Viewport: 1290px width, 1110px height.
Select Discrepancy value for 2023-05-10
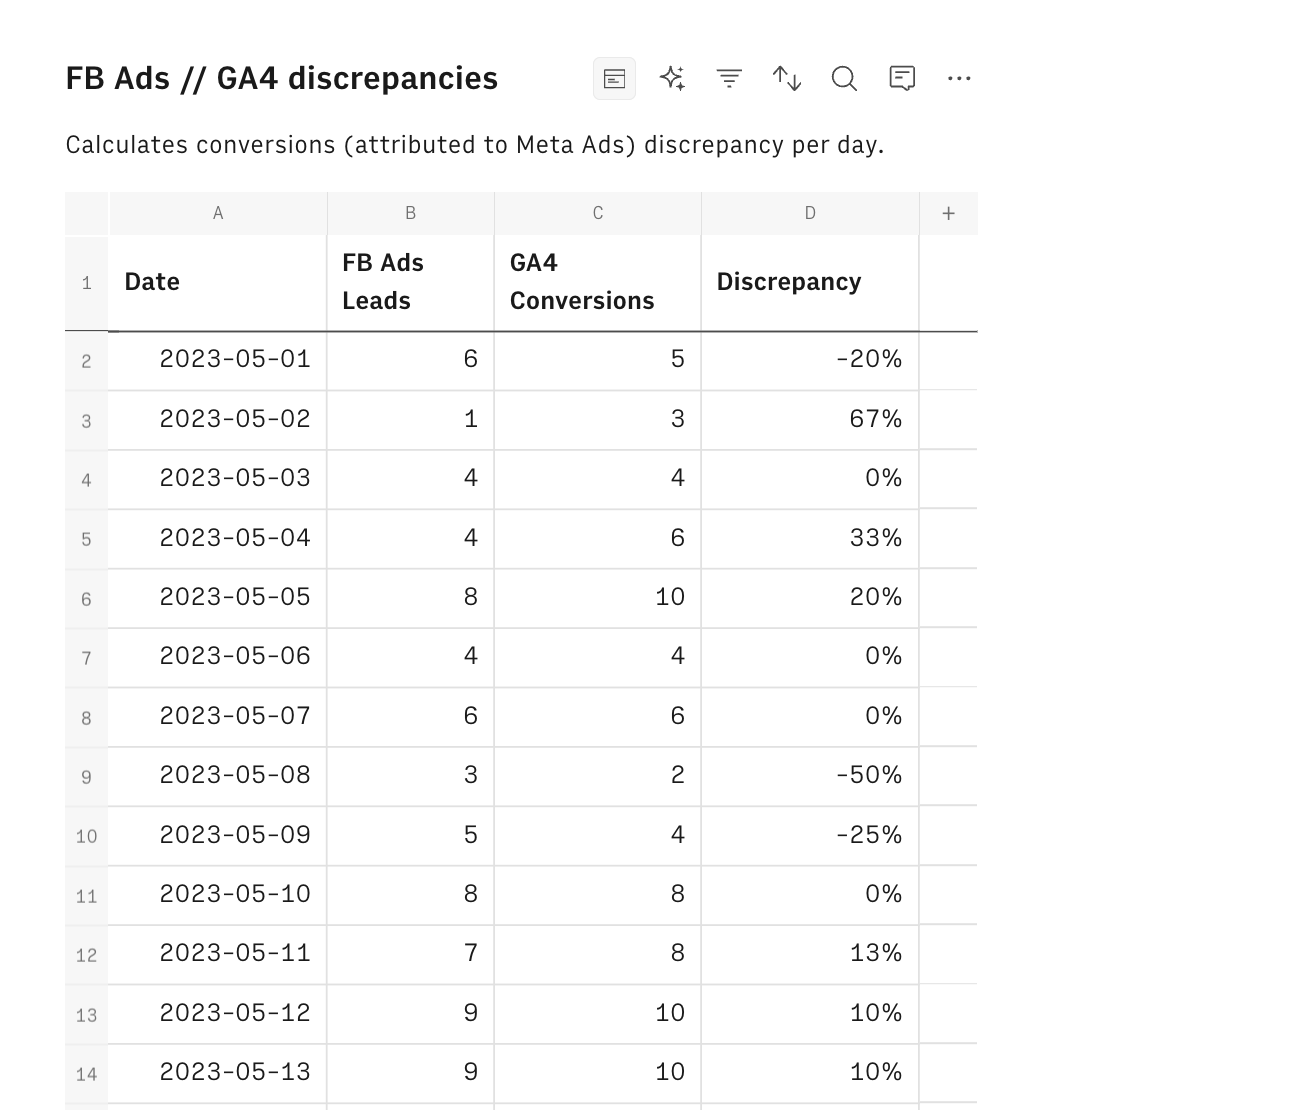tap(810, 895)
